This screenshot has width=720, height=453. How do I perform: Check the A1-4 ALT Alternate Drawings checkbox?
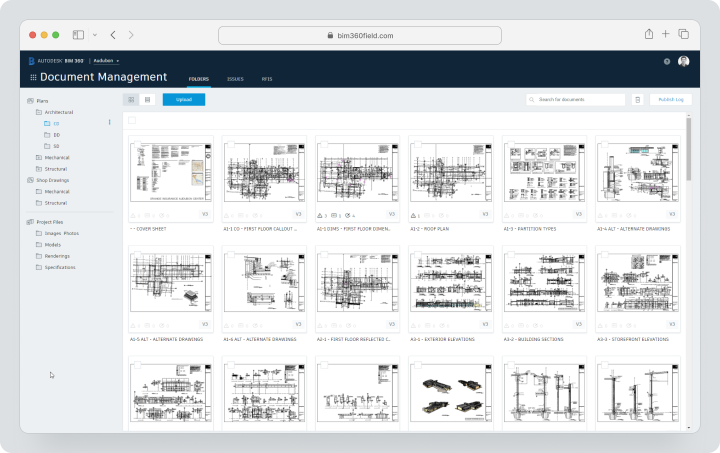coord(604,145)
